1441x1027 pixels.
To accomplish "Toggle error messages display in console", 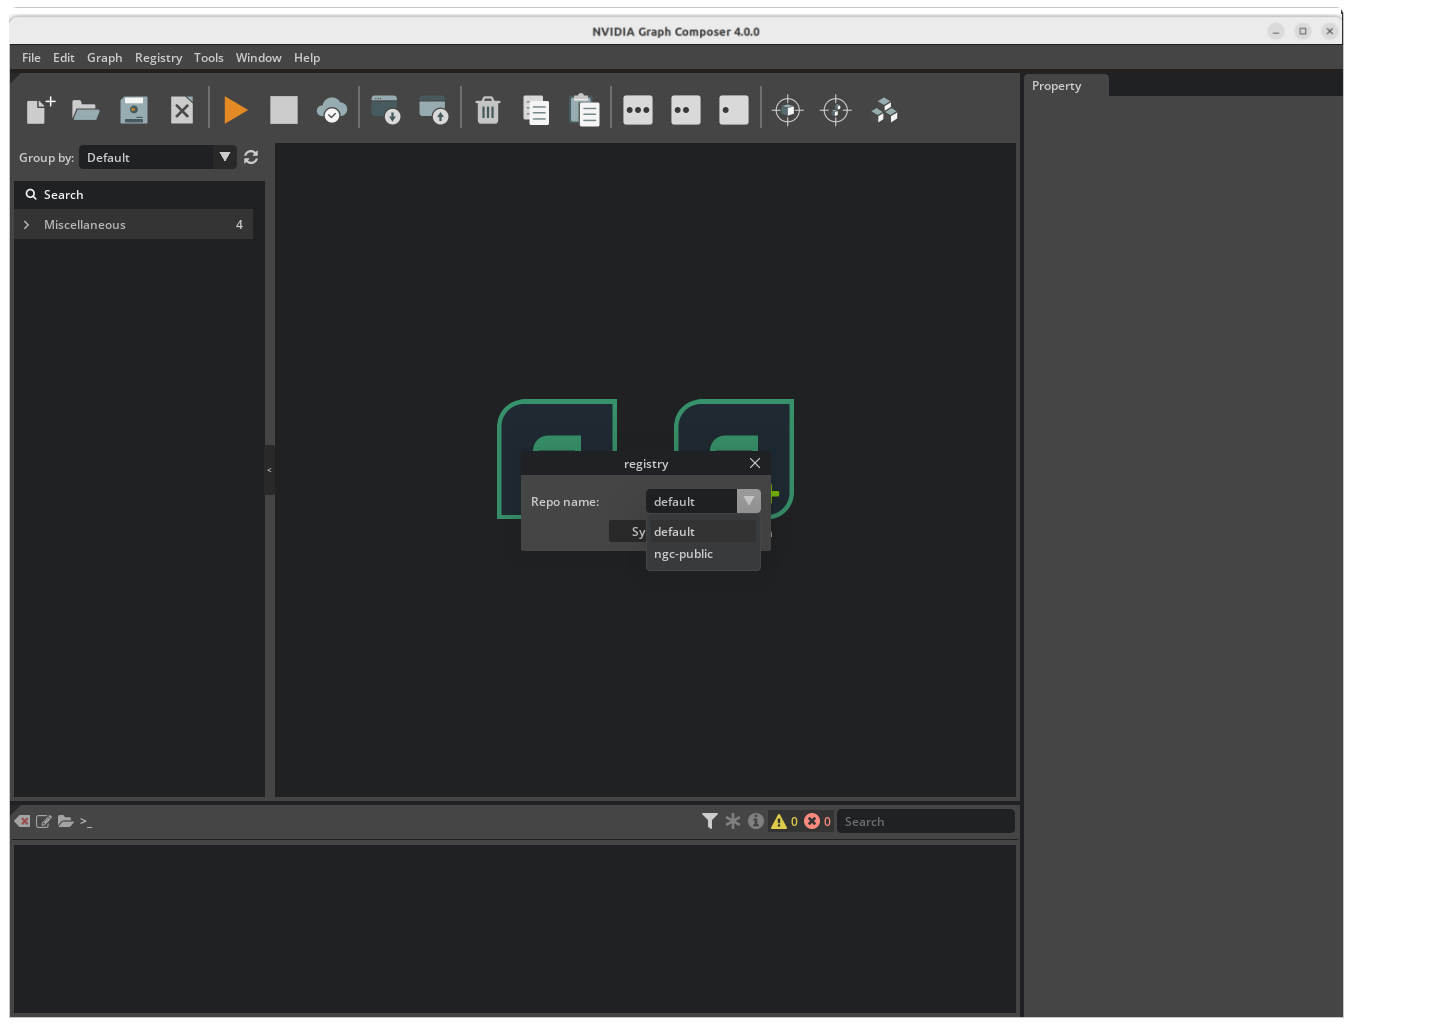I will tap(812, 820).
